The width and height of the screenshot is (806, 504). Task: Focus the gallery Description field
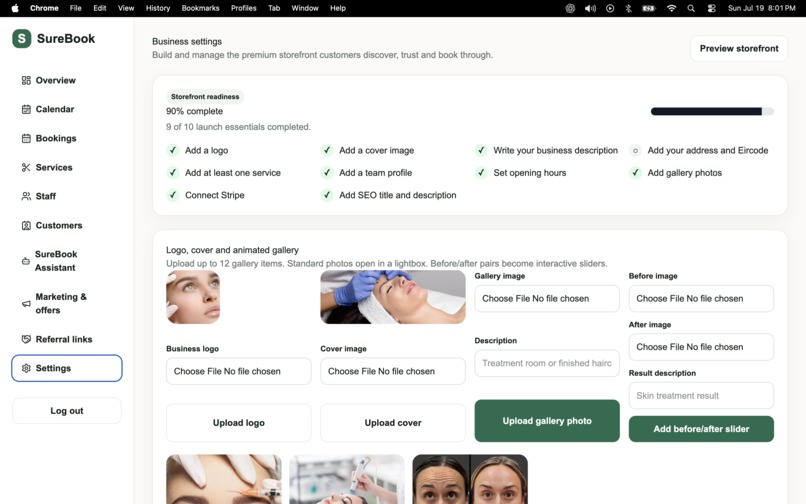click(x=547, y=363)
